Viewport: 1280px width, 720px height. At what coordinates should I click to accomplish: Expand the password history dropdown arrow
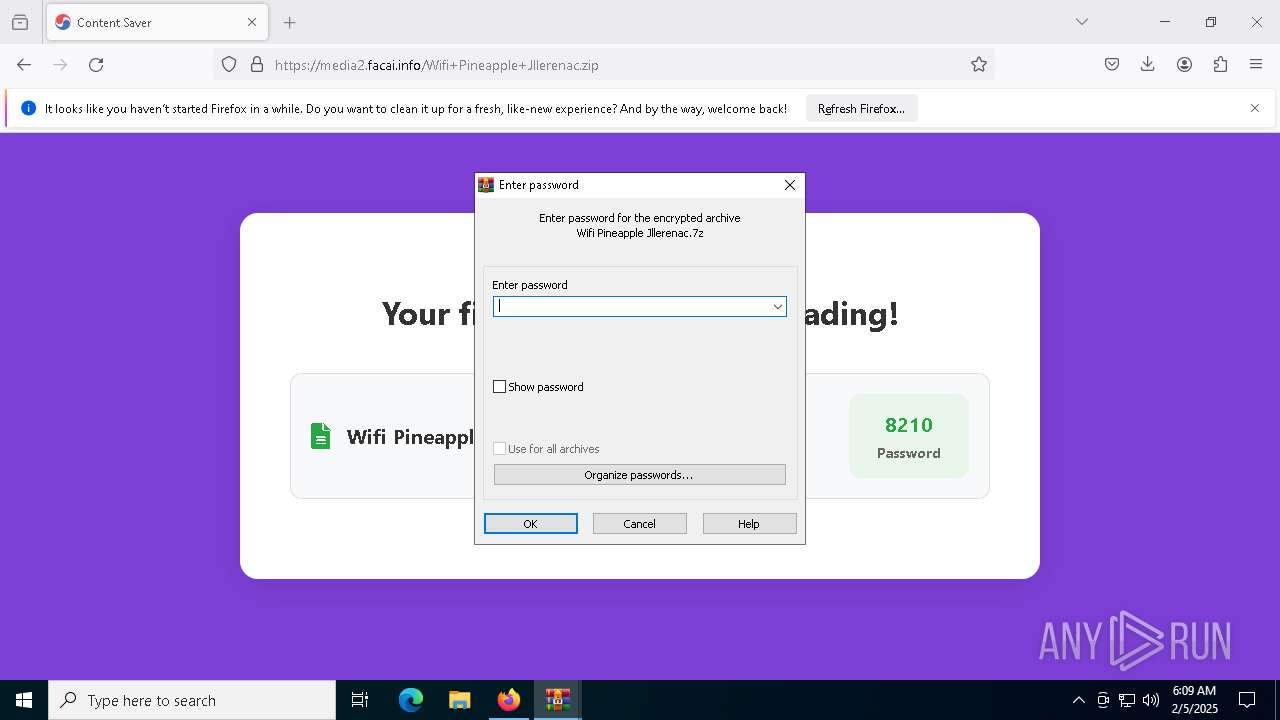[777, 307]
